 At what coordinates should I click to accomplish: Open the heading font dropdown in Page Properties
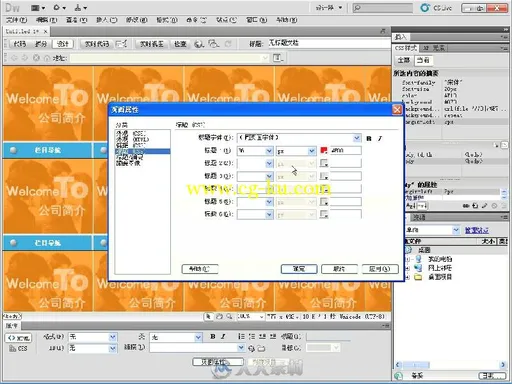pyautogui.click(x=357, y=138)
